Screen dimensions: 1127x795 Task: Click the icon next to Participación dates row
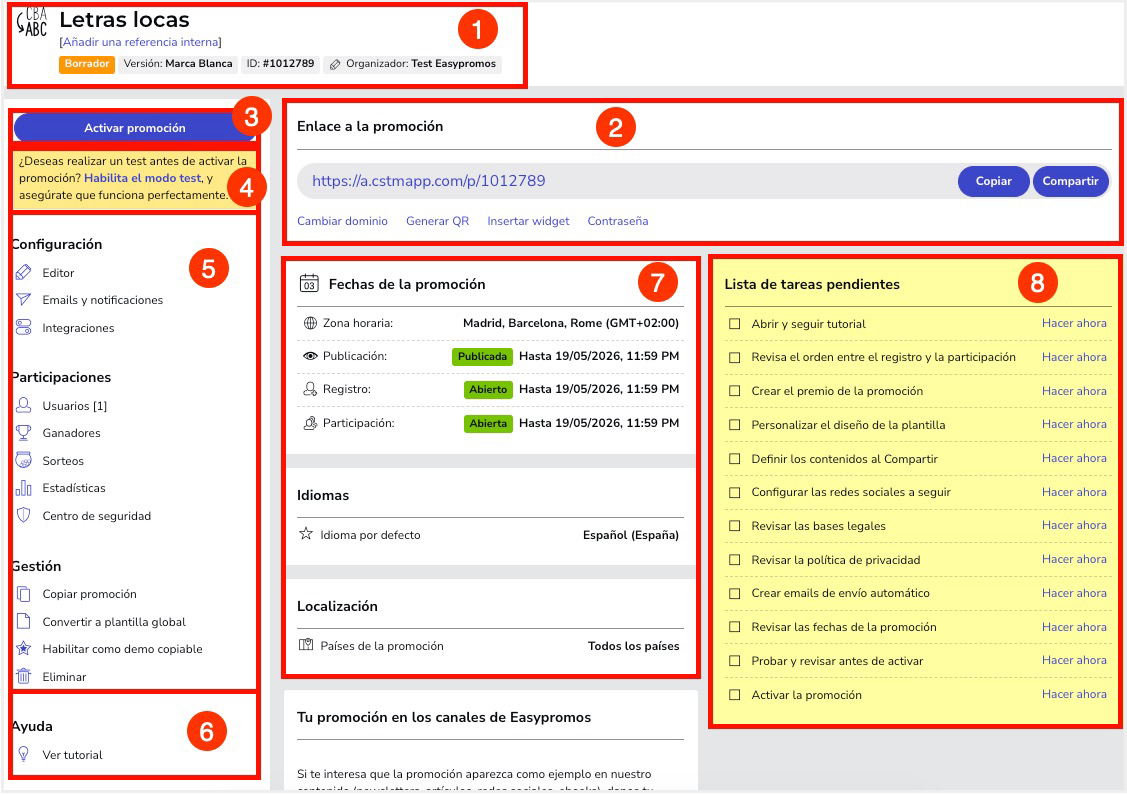[310, 423]
